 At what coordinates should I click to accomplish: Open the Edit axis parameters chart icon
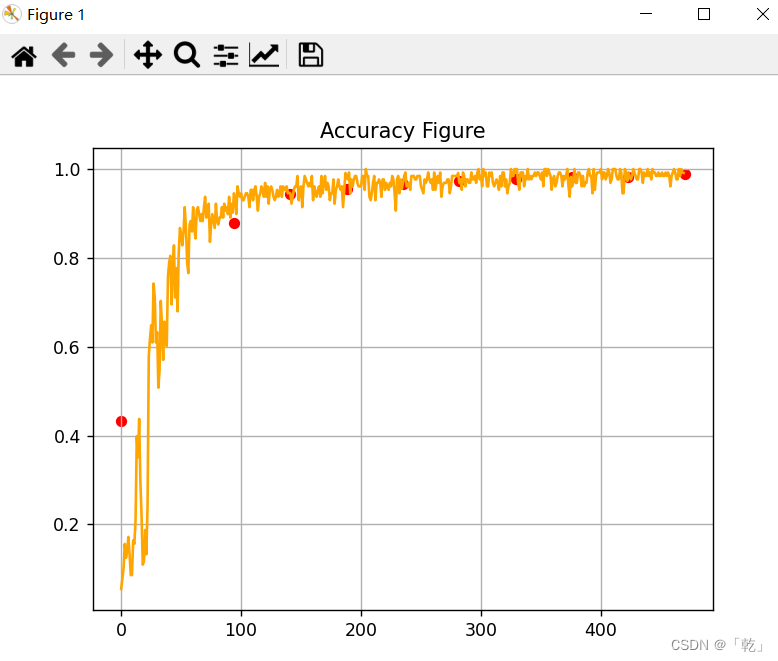pyautogui.click(x=264, y=55)
